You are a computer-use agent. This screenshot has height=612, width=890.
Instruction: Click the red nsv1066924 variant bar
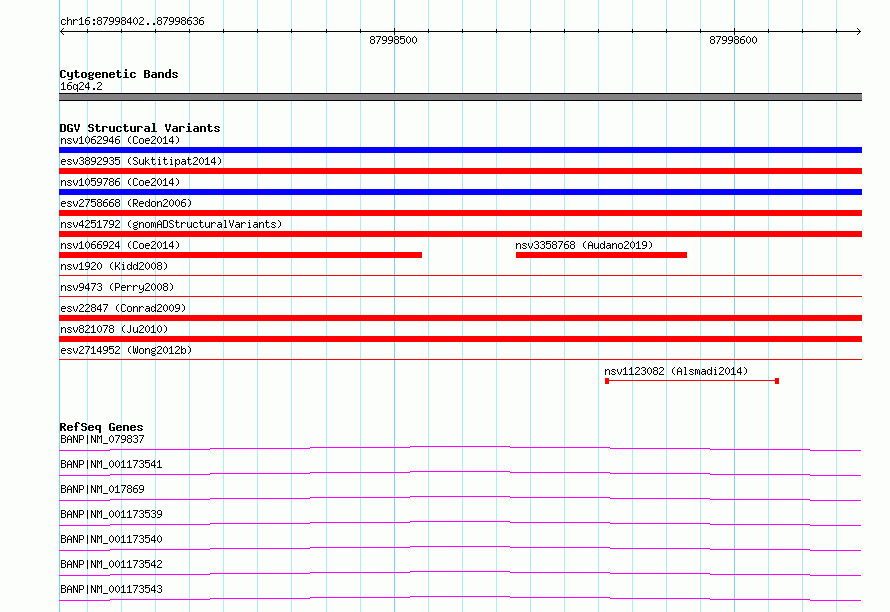(241, 255)
